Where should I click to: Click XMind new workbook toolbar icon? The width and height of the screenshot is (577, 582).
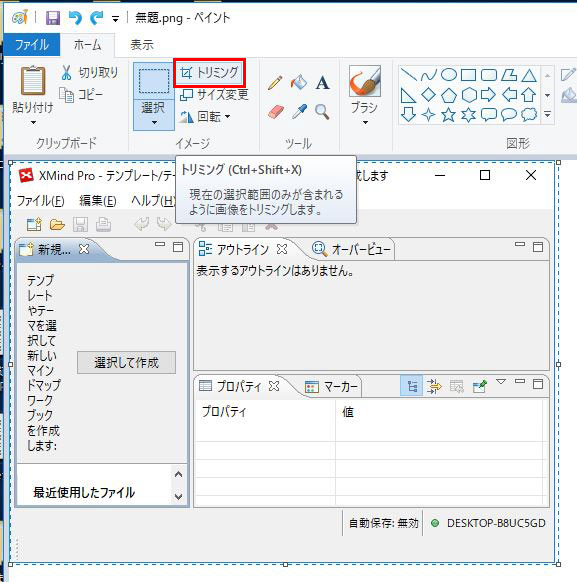click(x=35, y=224)
